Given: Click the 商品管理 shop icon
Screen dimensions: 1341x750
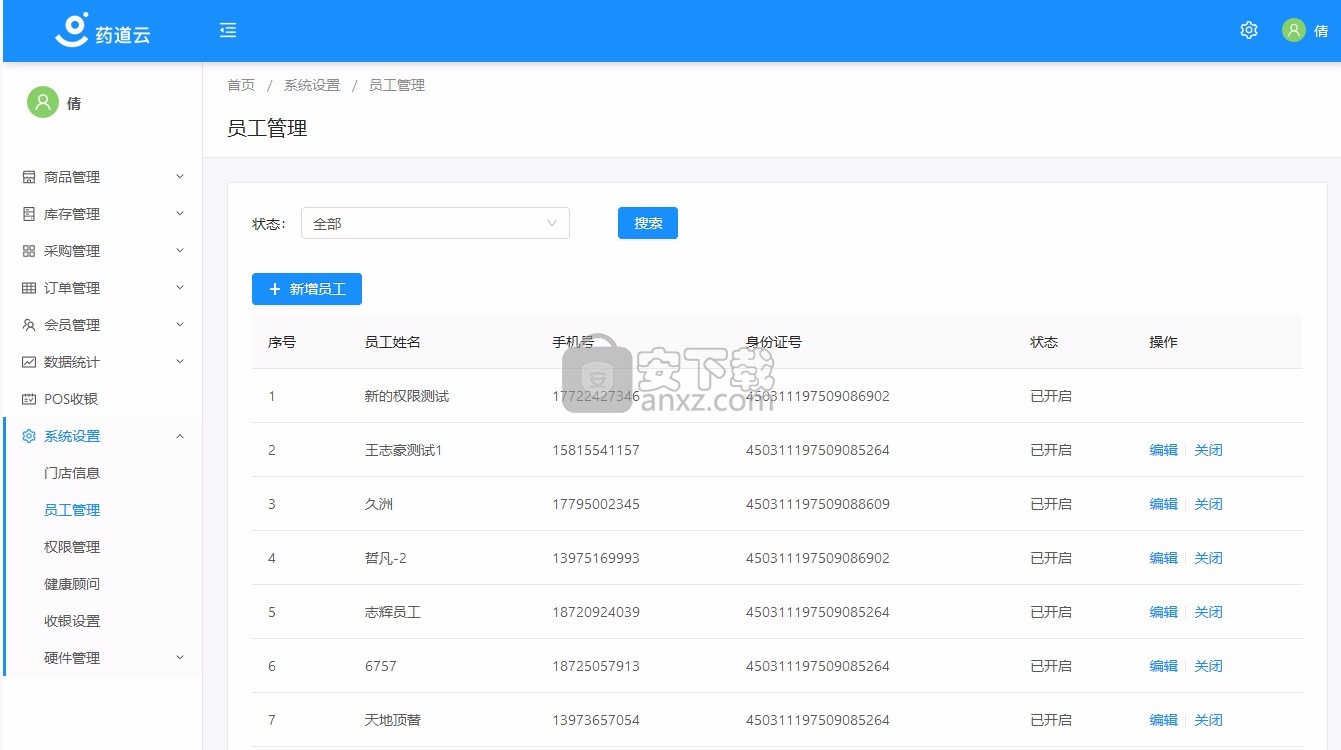Looking at the screenshot, I should tap(29, 177).
